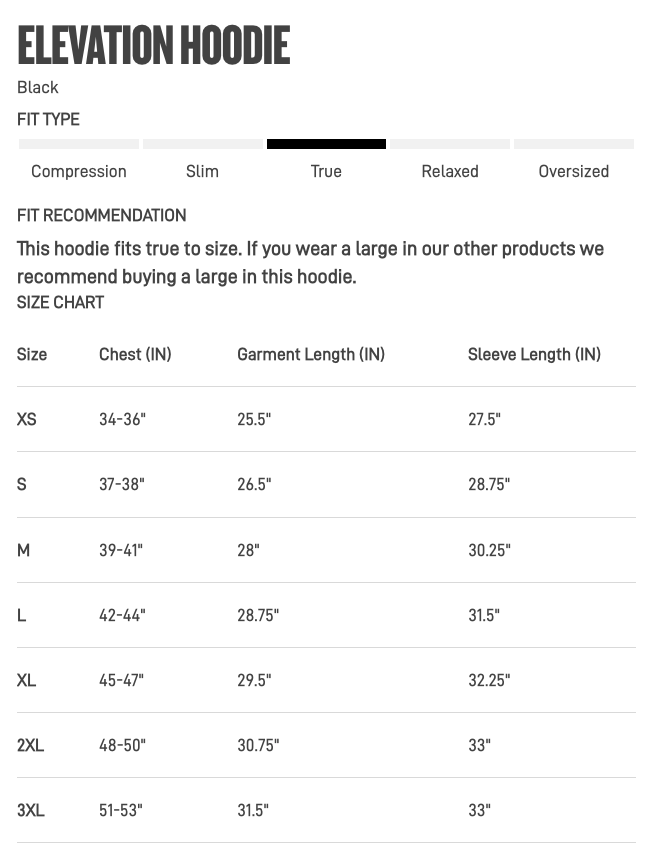Select the Slim fit type label

(x=202, y=171)
